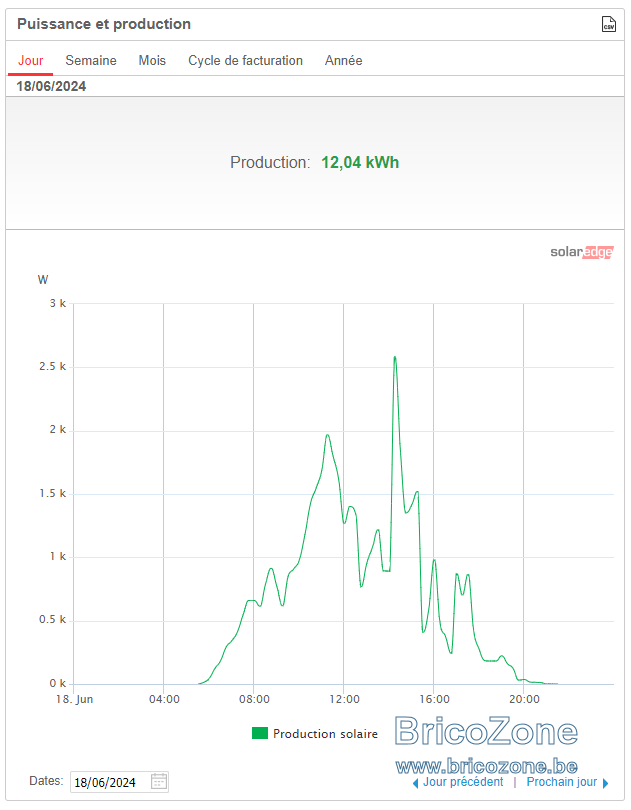This screenshot has height=810, width=631.
Task: Click the 0 k axis label
Action: coord(58,683)
